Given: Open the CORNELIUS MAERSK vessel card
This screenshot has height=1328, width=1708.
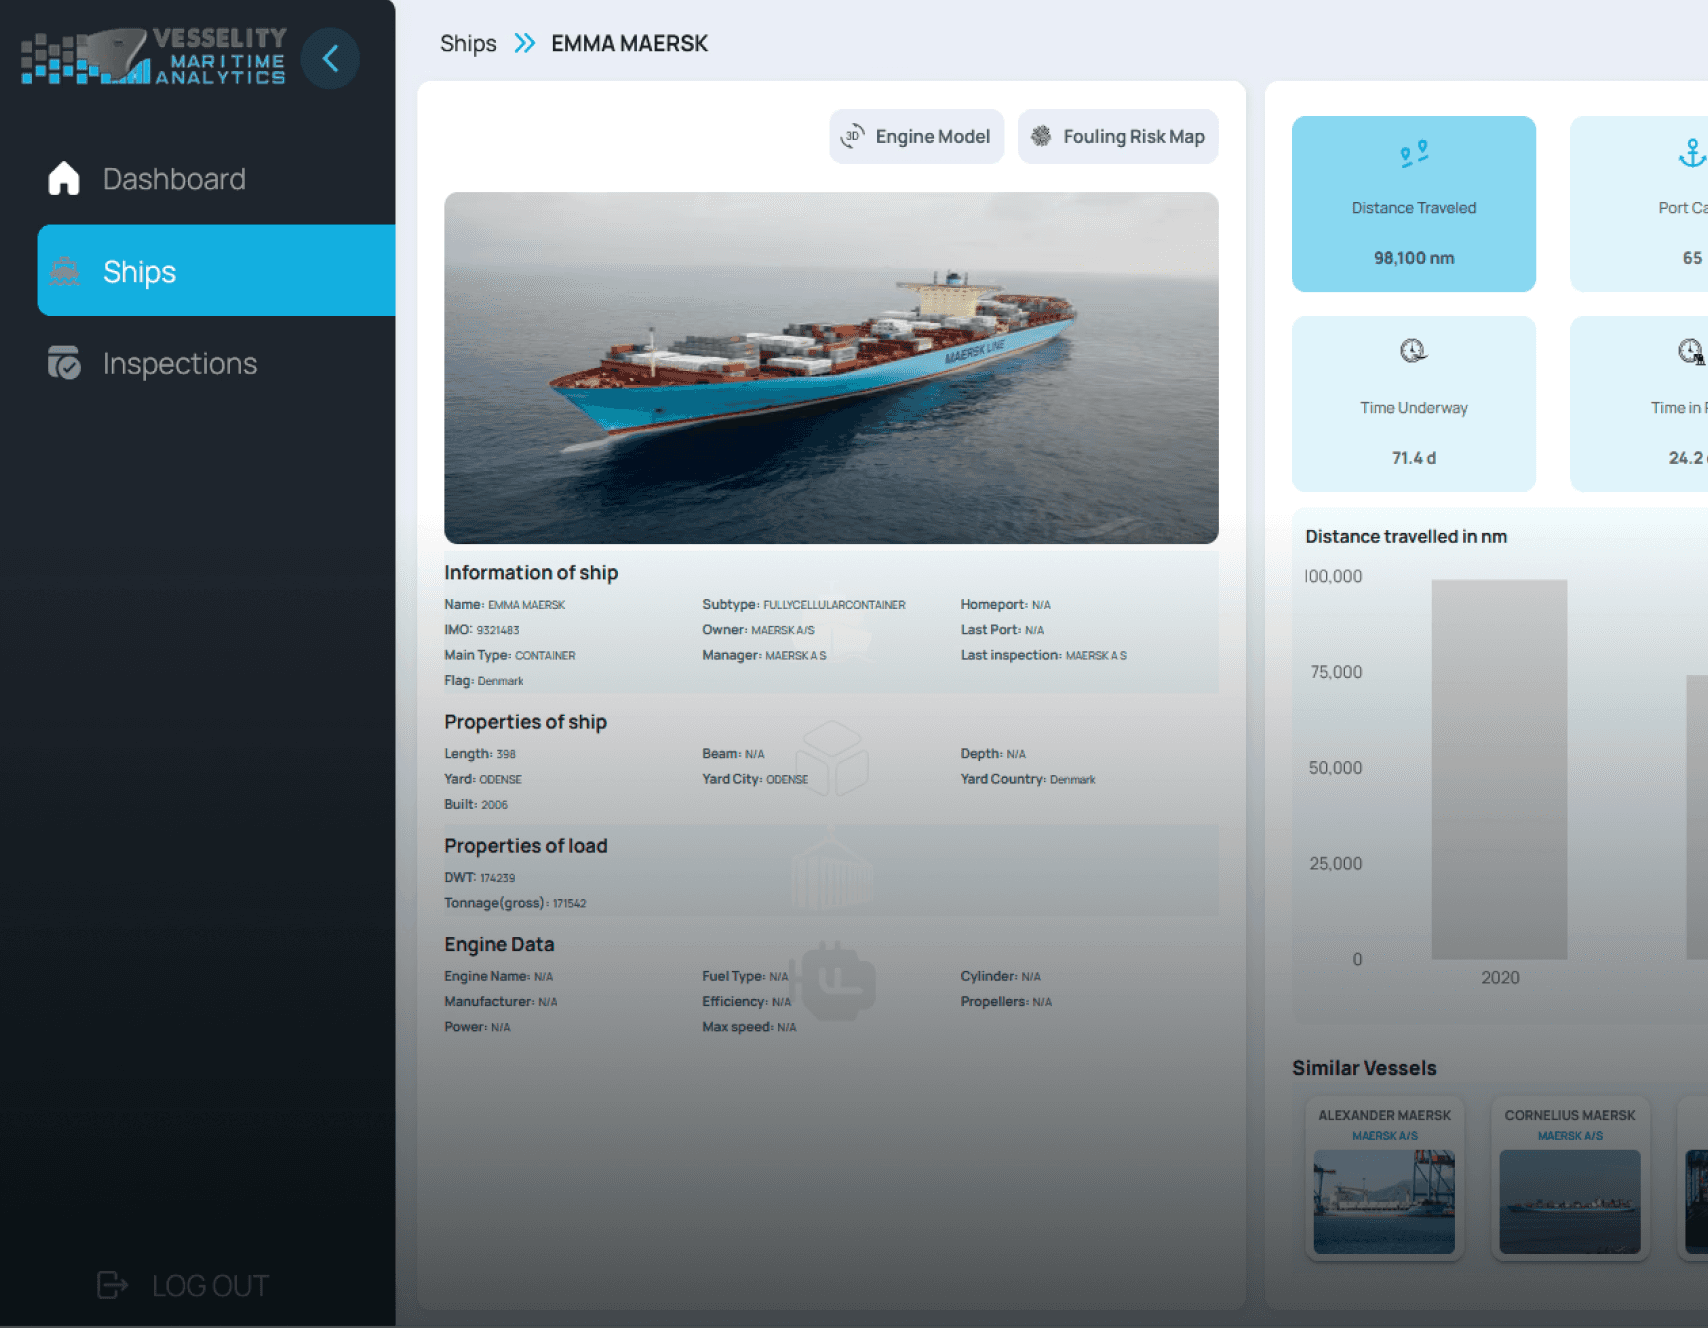Looking at the screenshot, I should click(1570, 1178).
